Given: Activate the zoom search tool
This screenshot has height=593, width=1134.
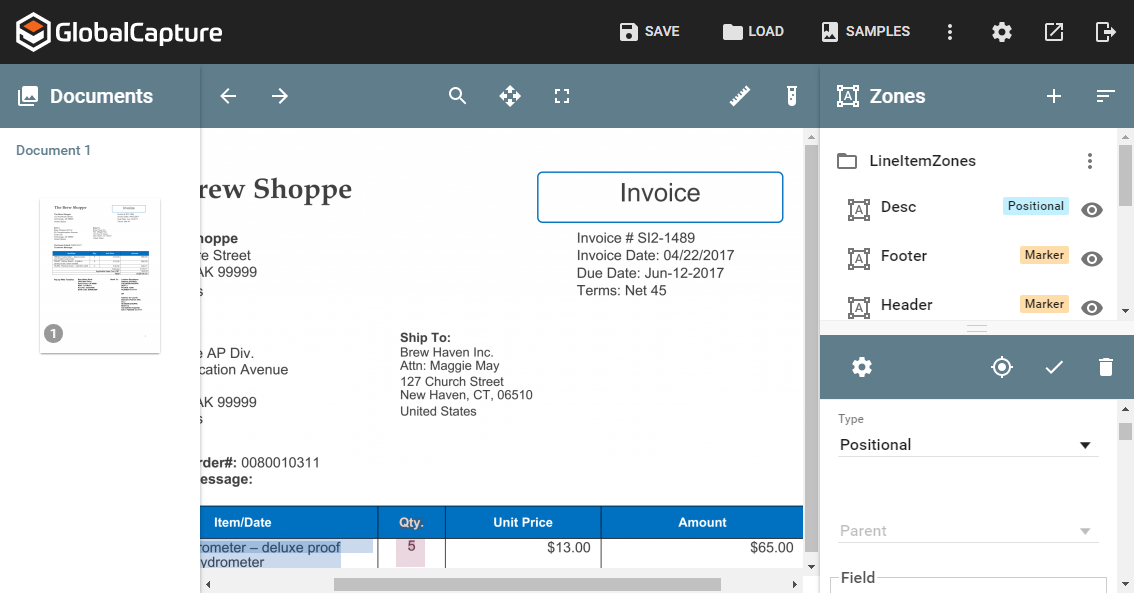Looking at the screenshot, I should click(458, 96).
